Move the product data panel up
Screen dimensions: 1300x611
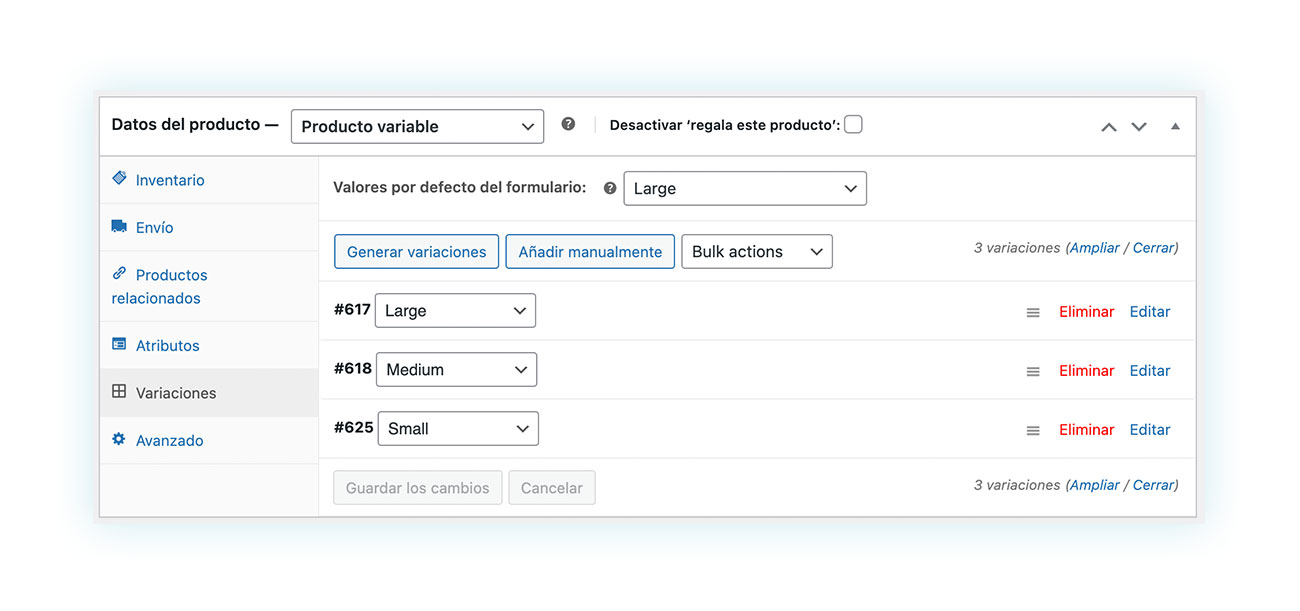(x=1108, y=127)
